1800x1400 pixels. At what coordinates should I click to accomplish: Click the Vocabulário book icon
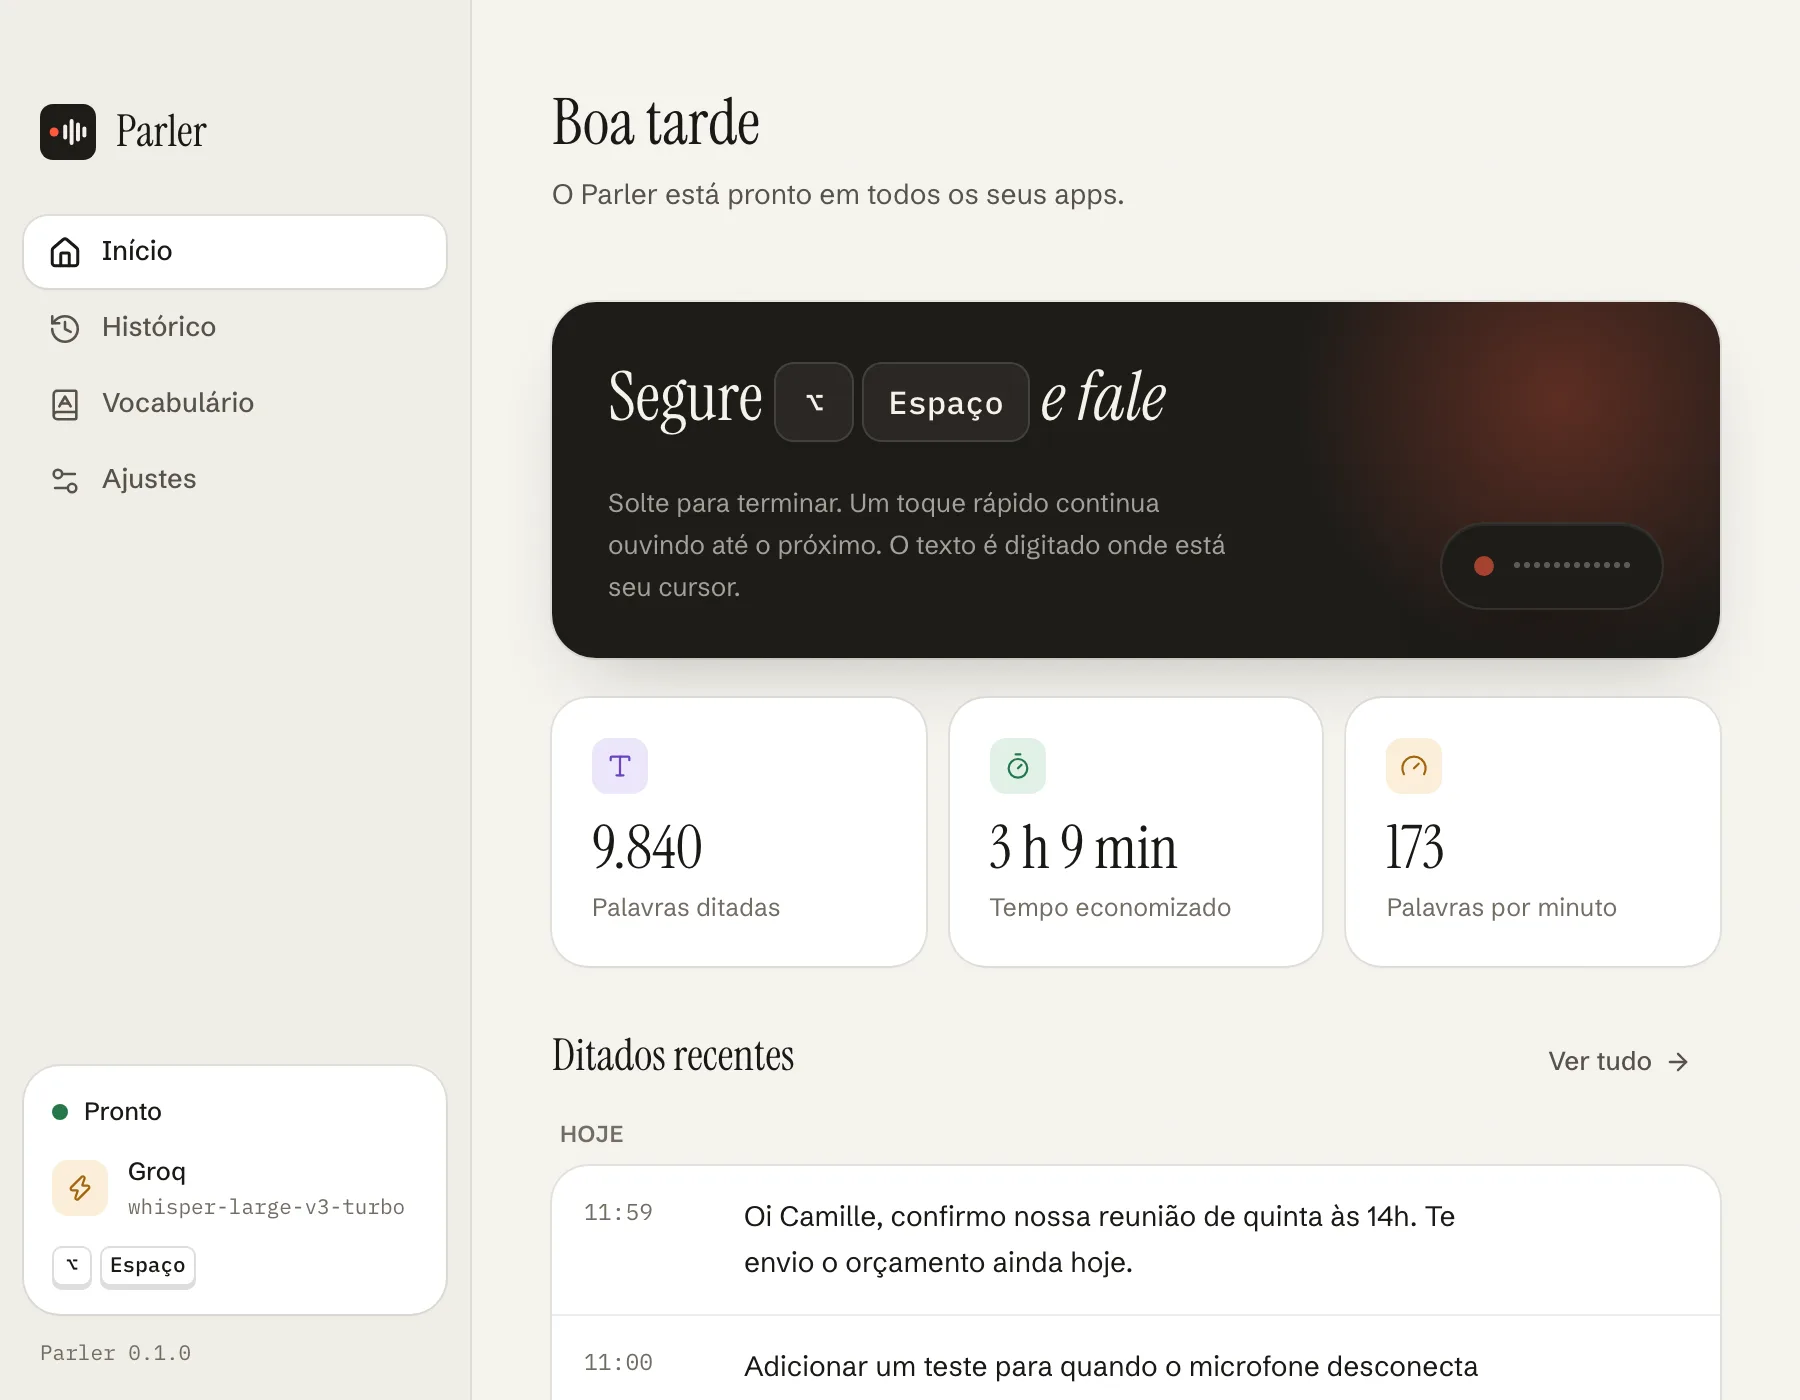pyautogui.click(x=65, y=404)
